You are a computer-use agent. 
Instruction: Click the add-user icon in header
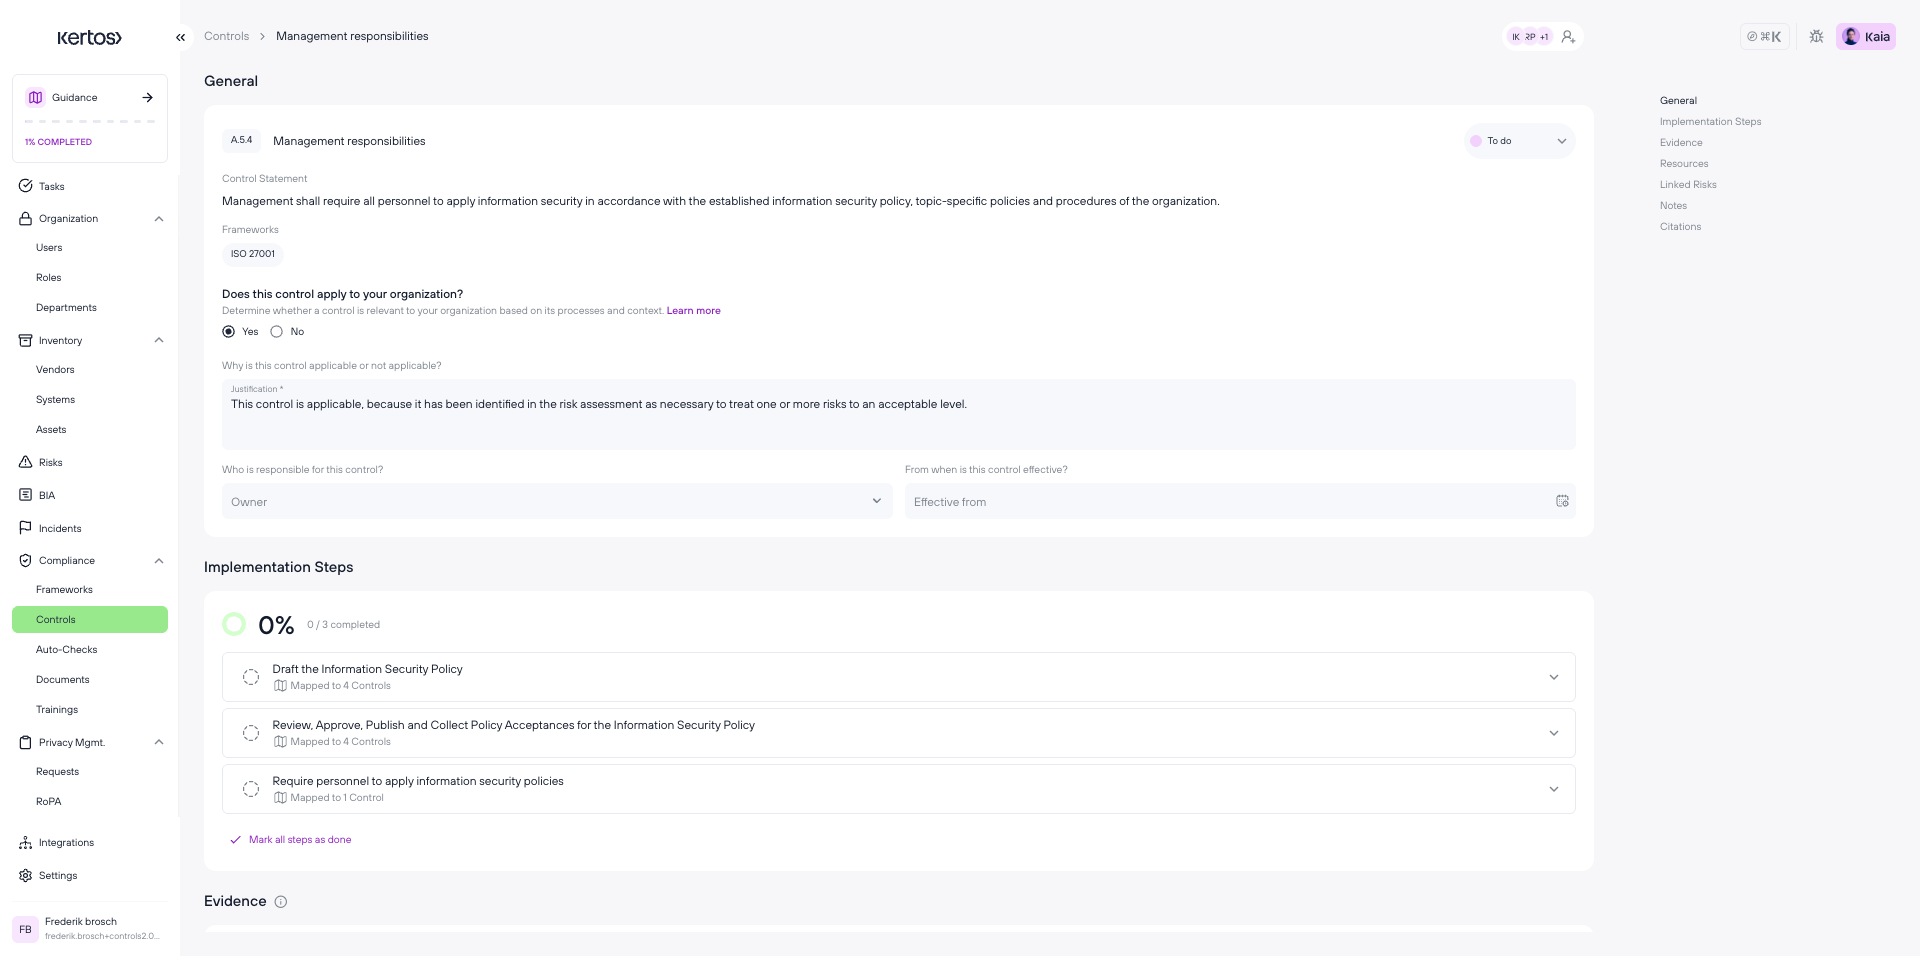click(x=1568, y=37)
